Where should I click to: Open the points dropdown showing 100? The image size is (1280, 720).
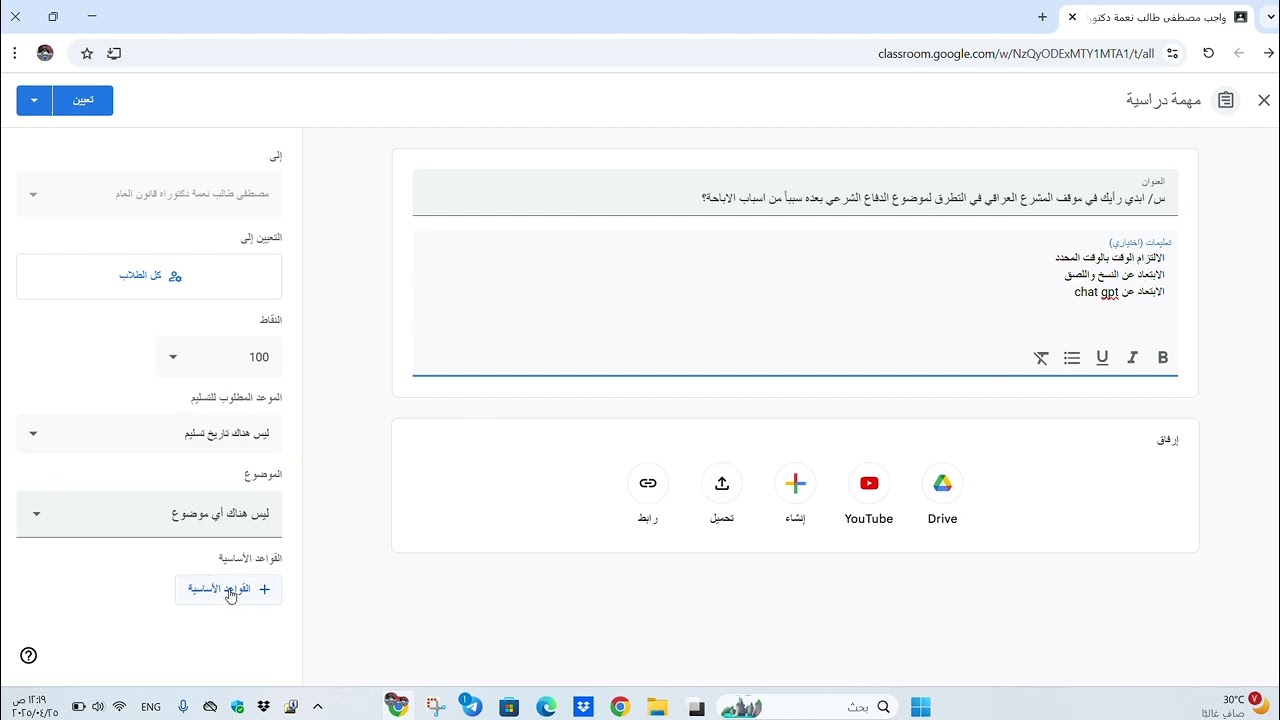pyautogui.click(x=219, y=357)
